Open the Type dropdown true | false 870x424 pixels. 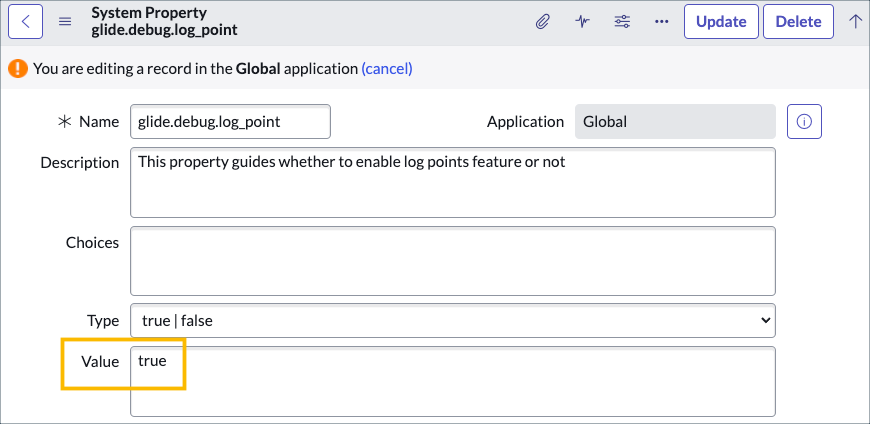pos(453,320)
